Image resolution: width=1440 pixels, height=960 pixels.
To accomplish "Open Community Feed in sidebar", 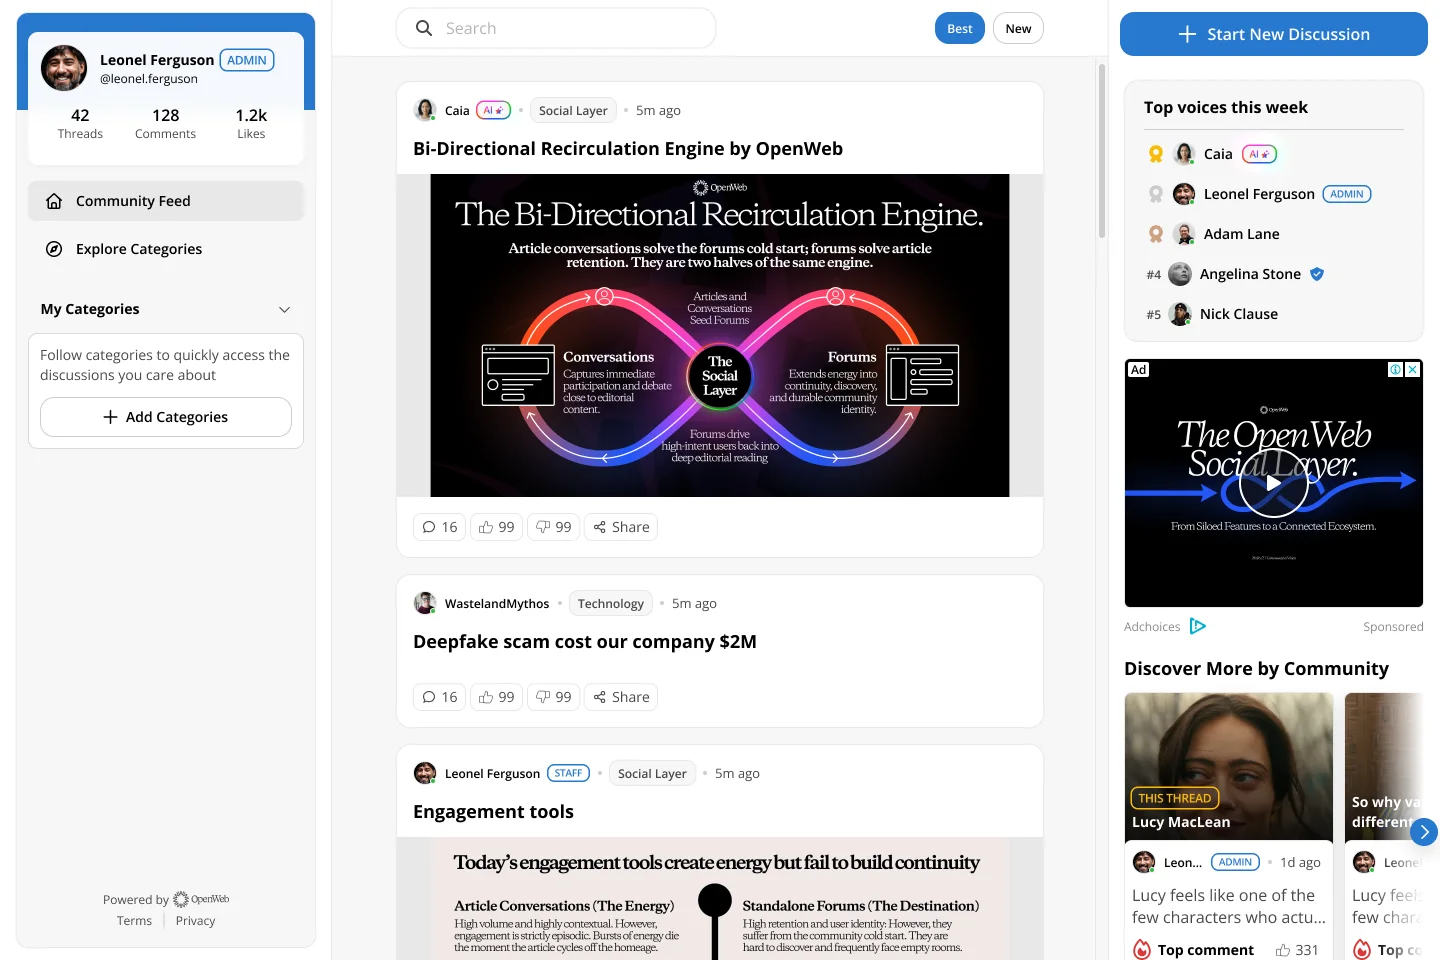I will (166, 201).
